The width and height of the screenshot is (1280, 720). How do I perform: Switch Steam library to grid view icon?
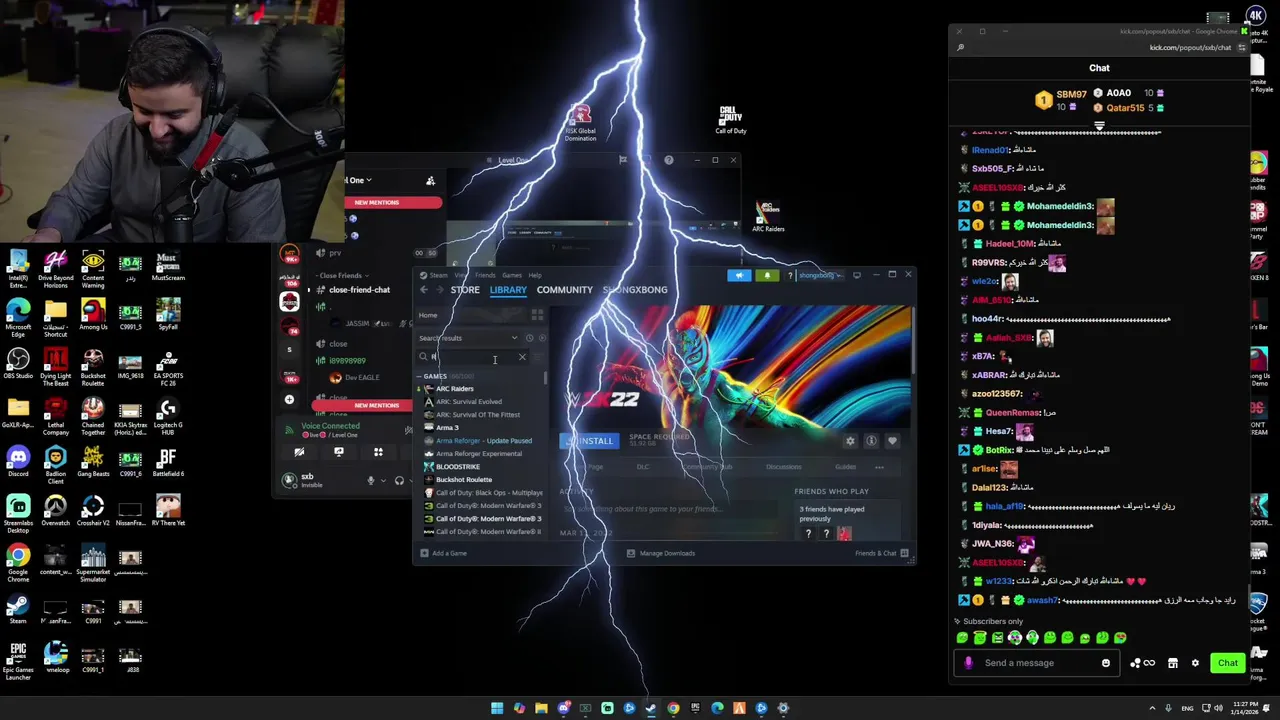tap(537, 315)
